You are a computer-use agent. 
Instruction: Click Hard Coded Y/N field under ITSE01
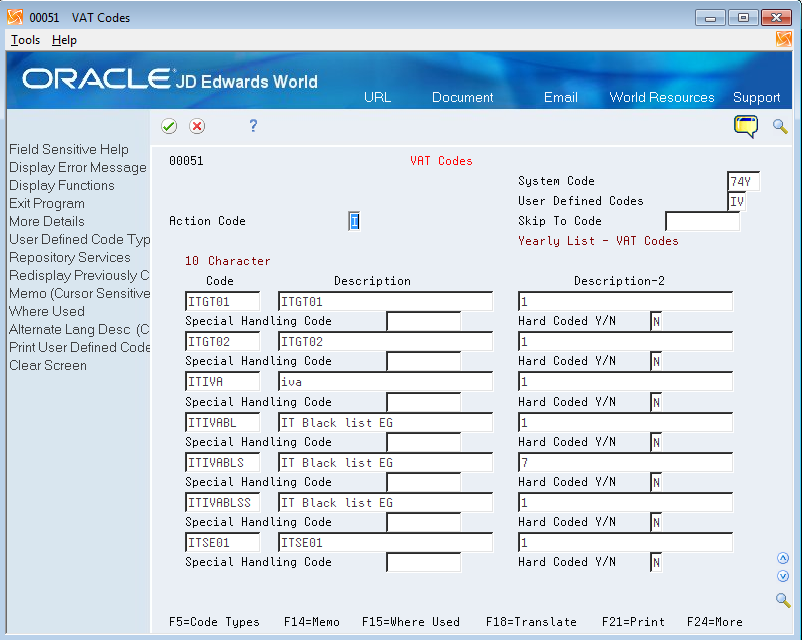click(656, 563)
